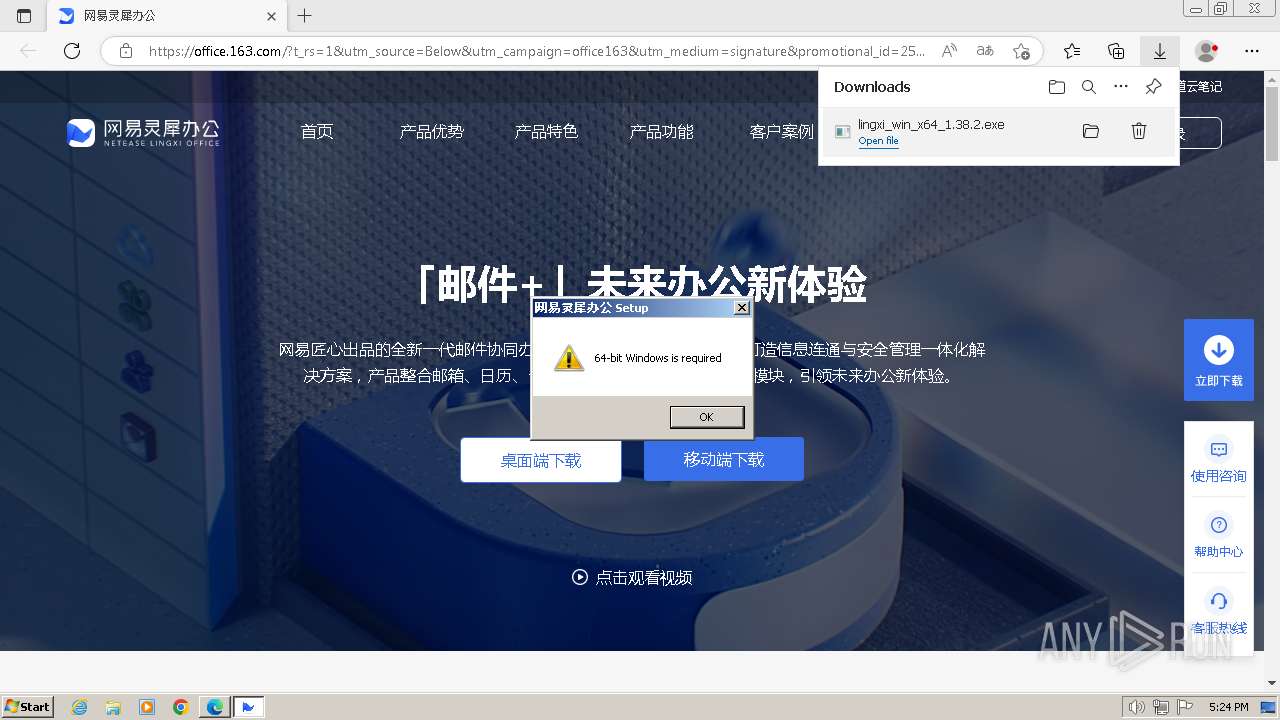Viewport: 1280px width, 720px height.
Task: Open a new tab
Action: pos(305,16)
